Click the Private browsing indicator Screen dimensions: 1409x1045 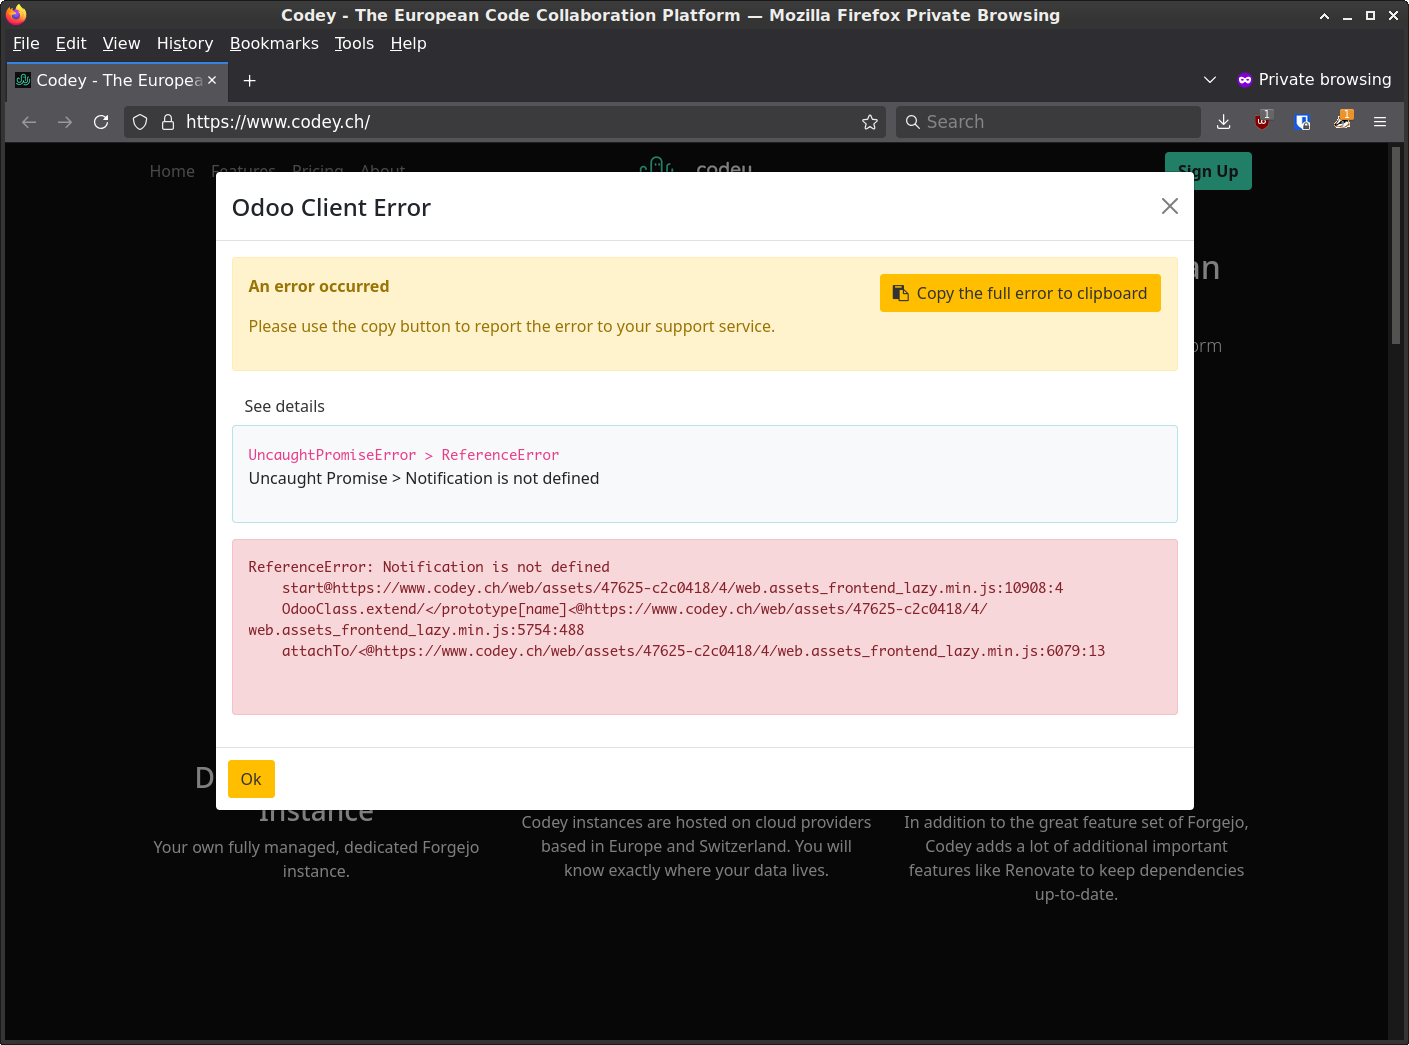1314,80
